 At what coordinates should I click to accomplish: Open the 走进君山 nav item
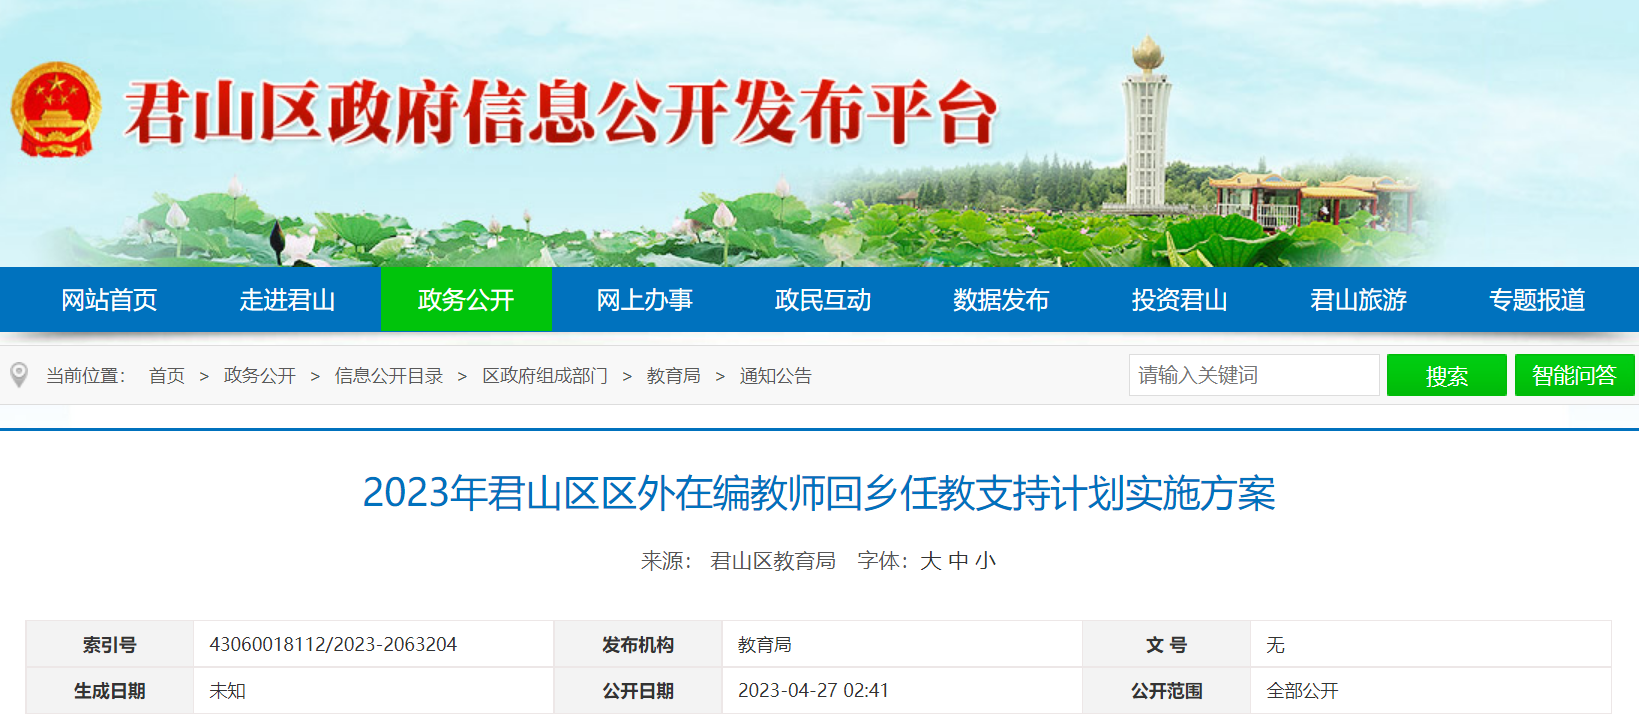point(288,300)
